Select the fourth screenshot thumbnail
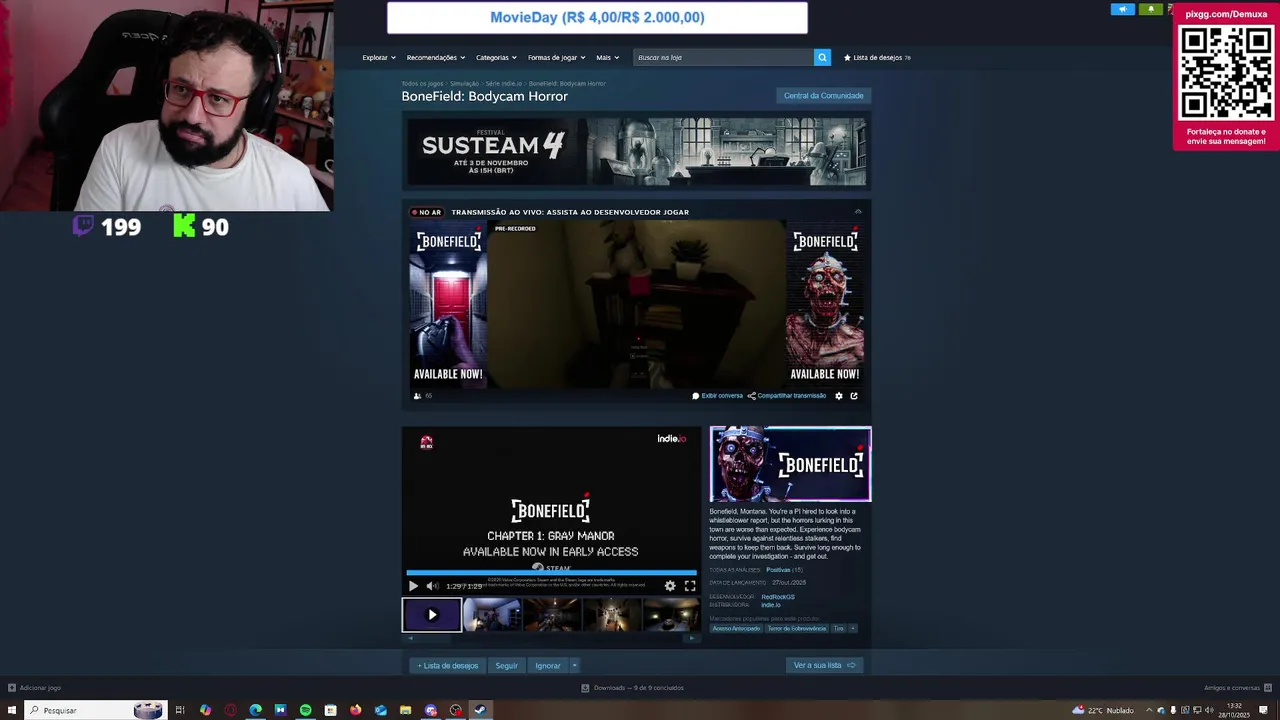 click(x=612, y=615)
